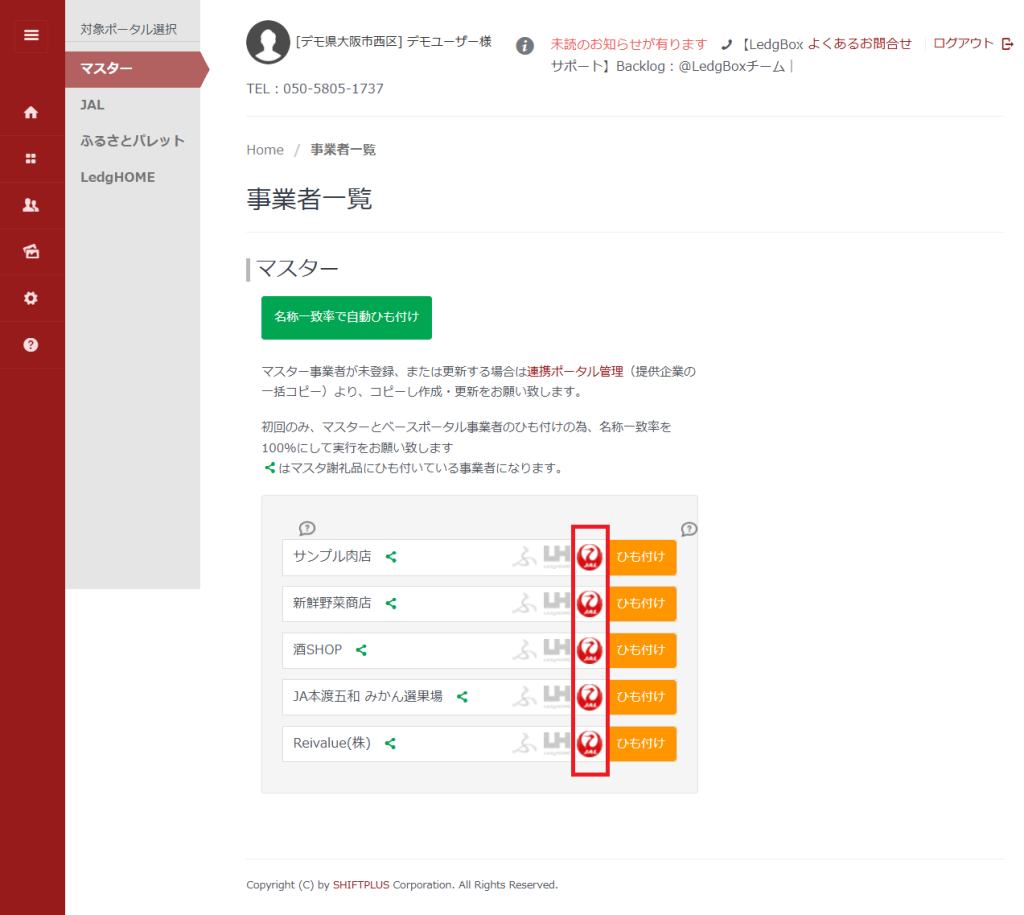Open the users icon in sidebar
This screenshot has height=915, width=1024.
coord(31,205)
